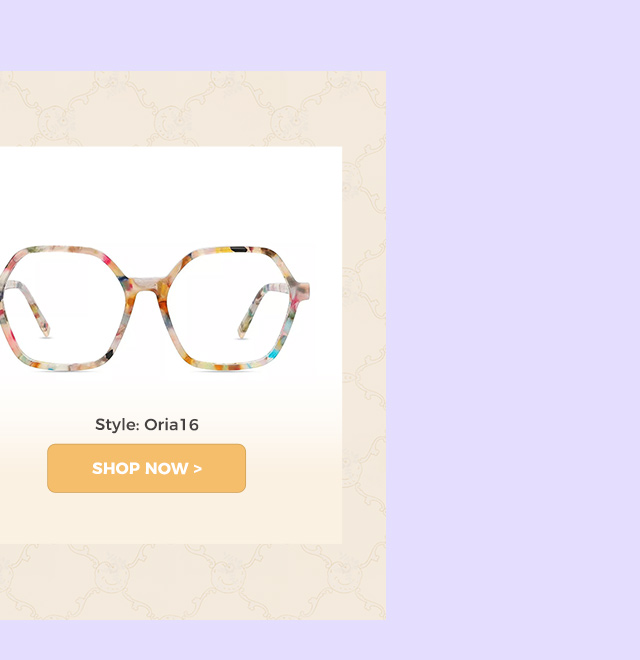
Task: Click the SHOP NOW button
Action: 147,468
